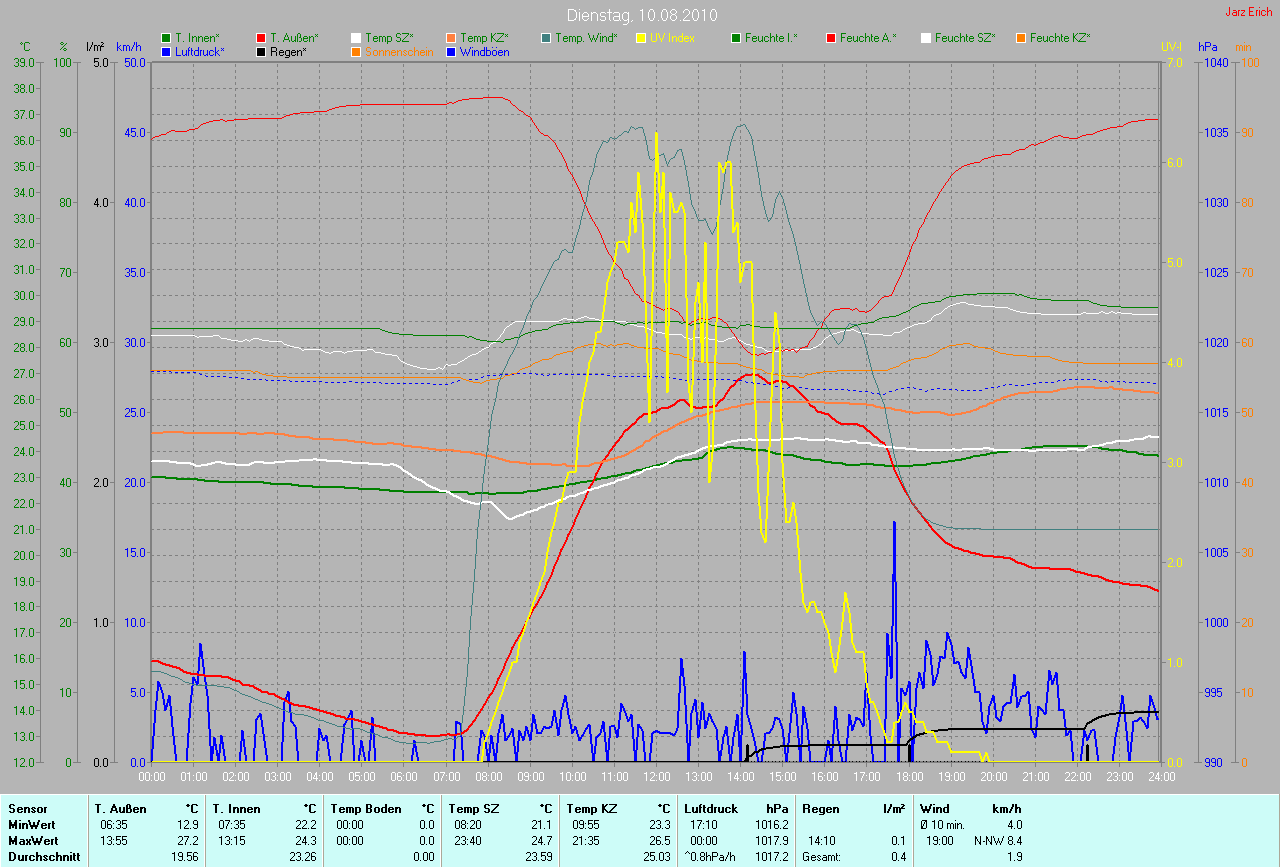Click the hPa axis unit label
The width and height of the screenshot is (1280, 867).
pos(1210,47)
